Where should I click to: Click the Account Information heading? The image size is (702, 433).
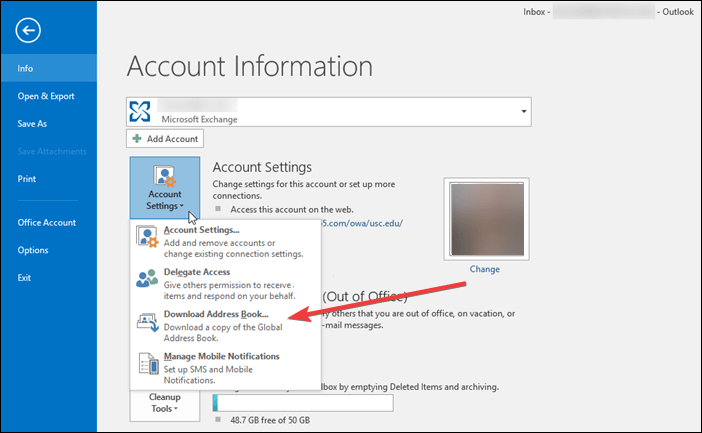point(250,67)
